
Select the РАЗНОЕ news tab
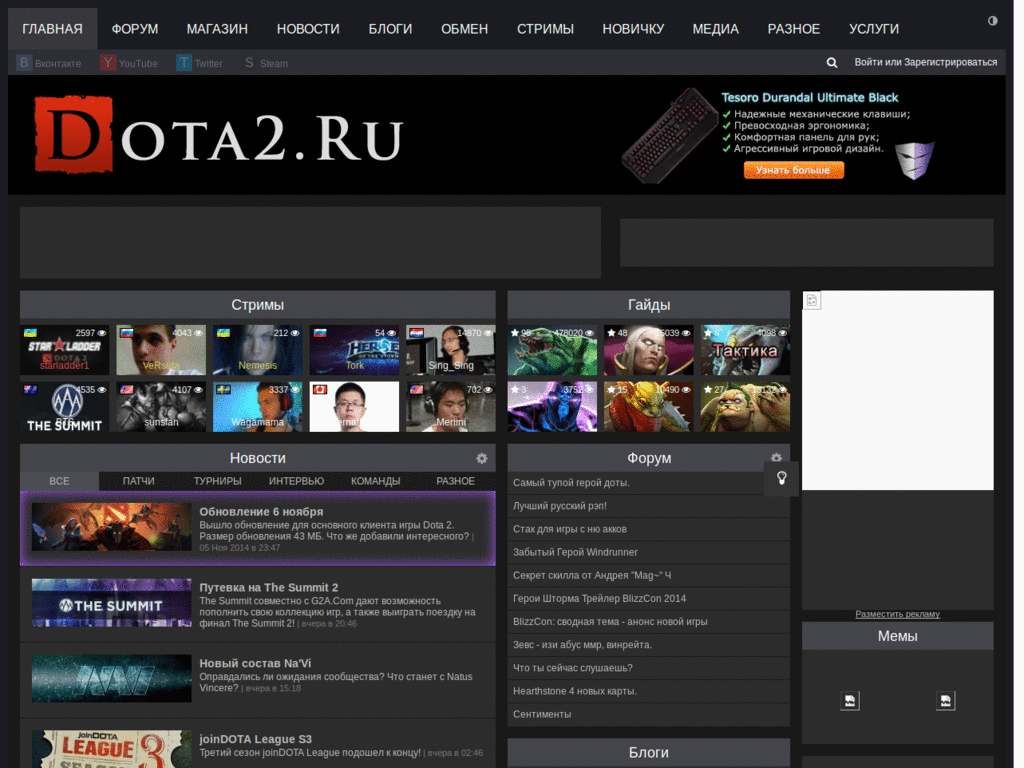coord(455,481)
